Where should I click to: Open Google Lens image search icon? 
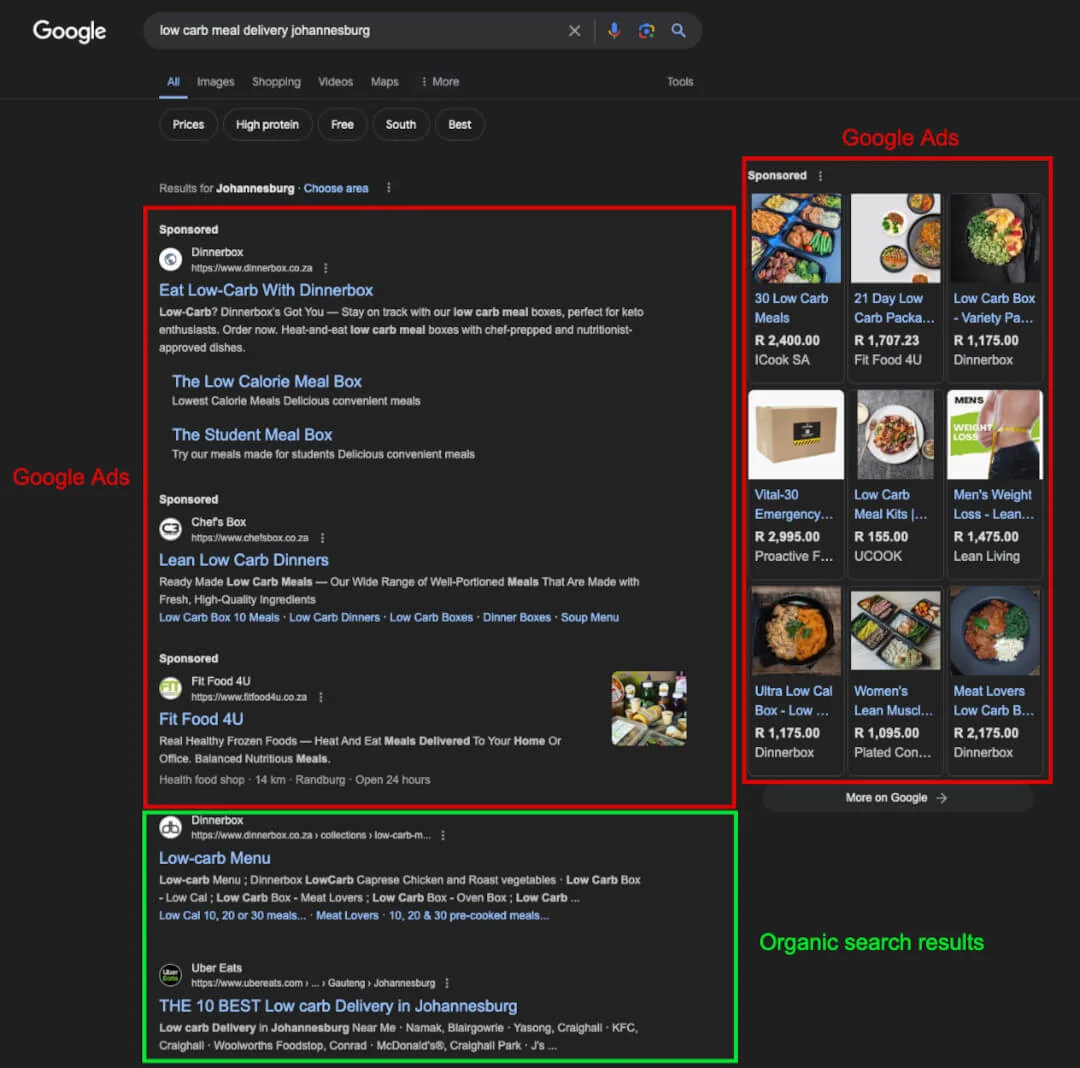coord(646,30)
